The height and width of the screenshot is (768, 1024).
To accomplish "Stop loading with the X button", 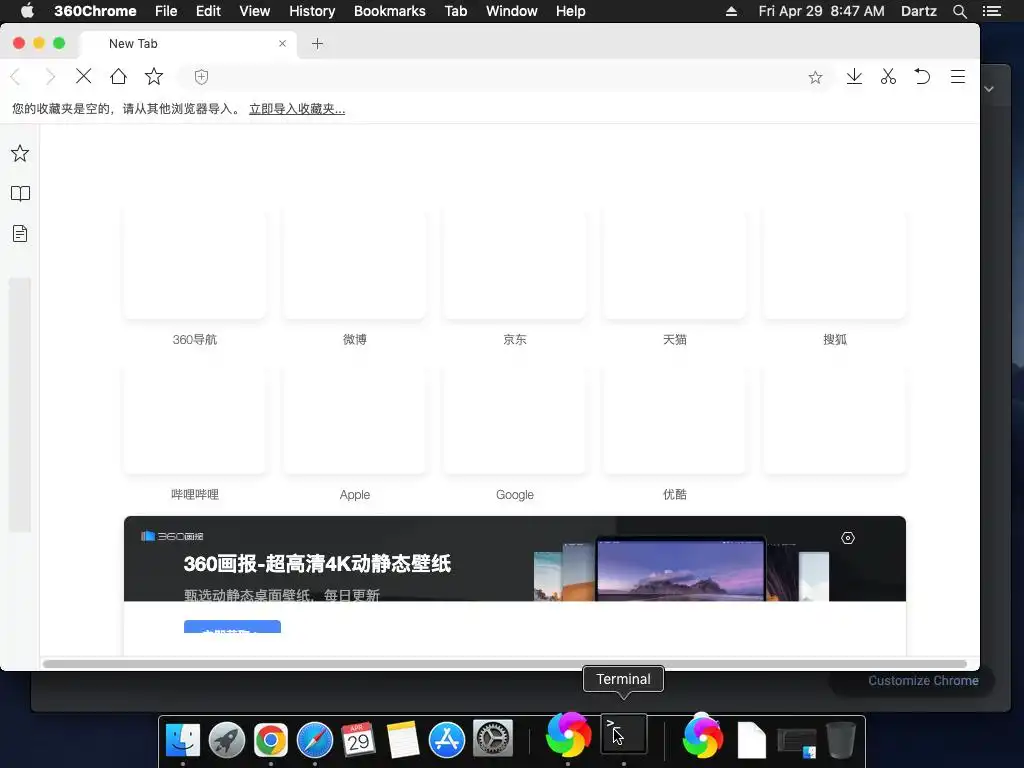I will pos(84,76).
